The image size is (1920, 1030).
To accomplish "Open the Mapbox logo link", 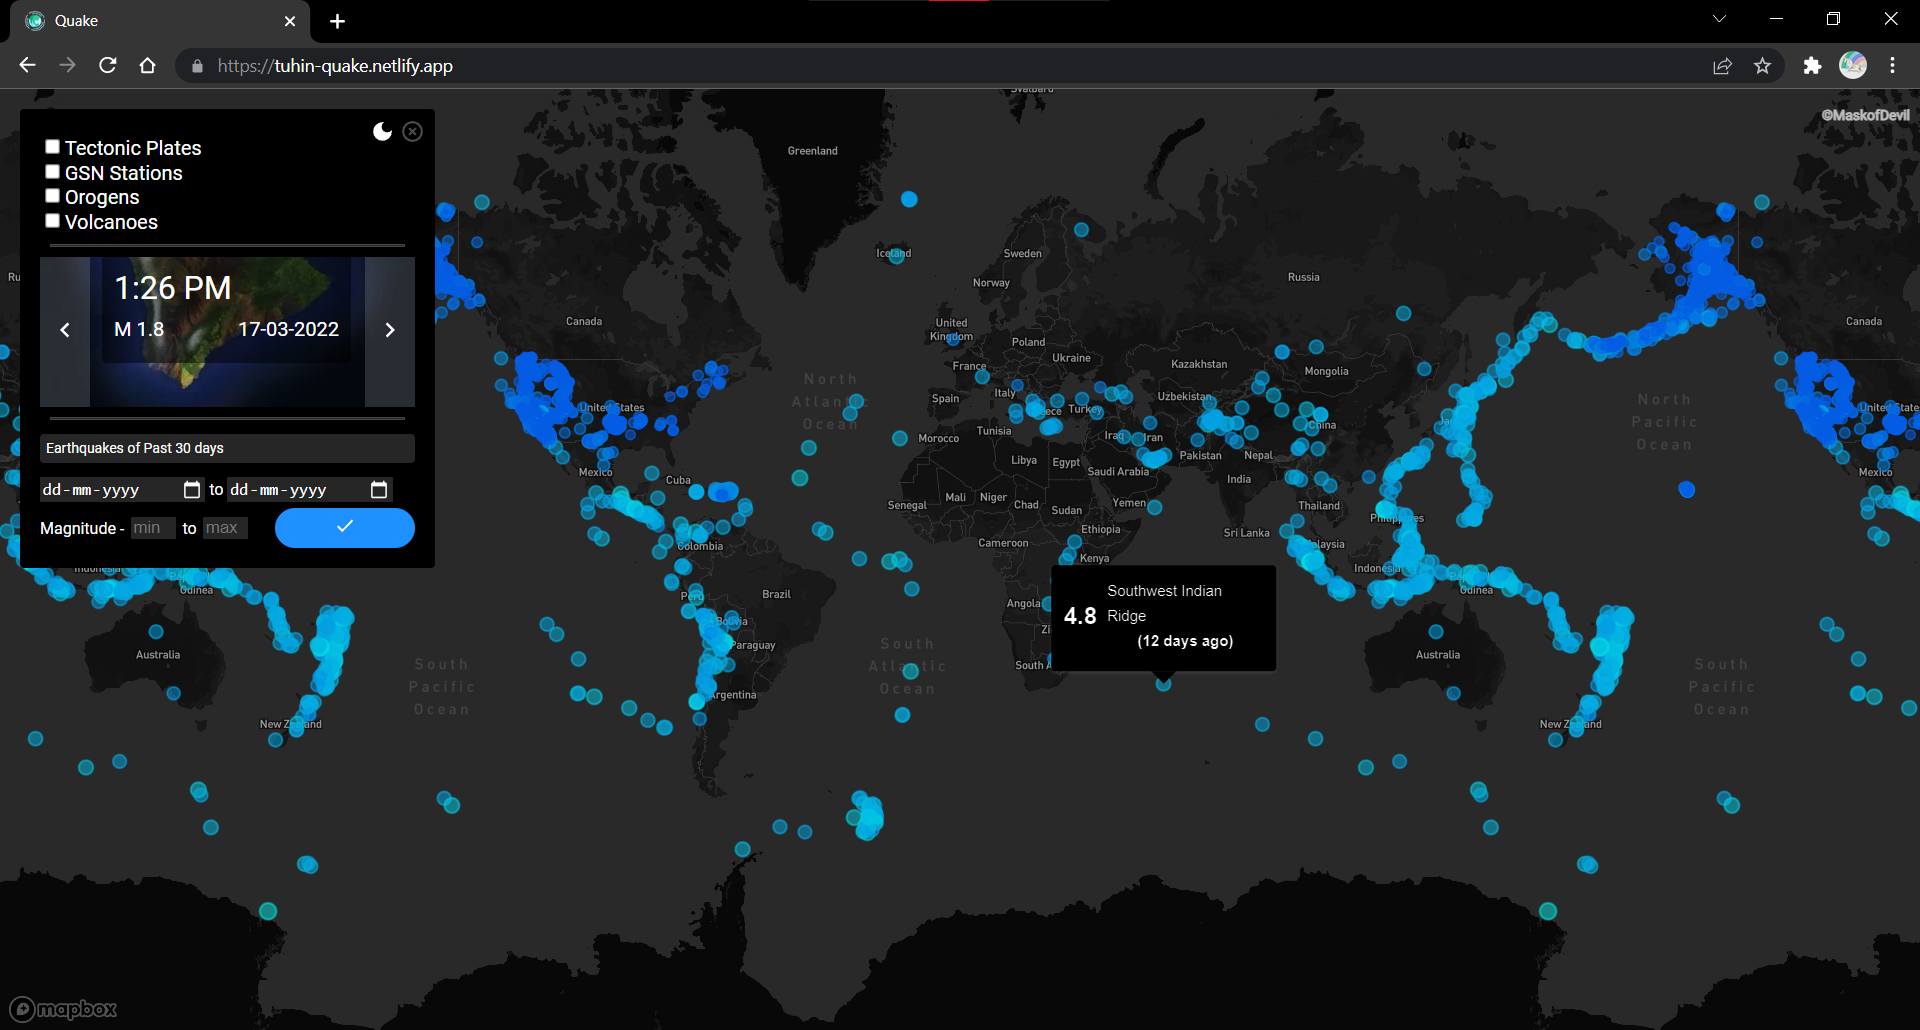I will pos(64,1009).
